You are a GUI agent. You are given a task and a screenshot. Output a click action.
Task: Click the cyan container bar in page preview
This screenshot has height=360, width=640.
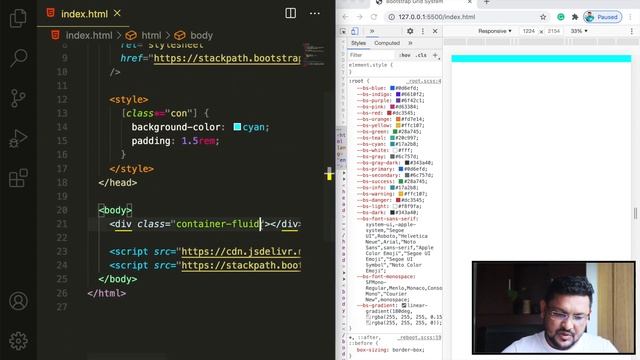(x=541, y=59)
